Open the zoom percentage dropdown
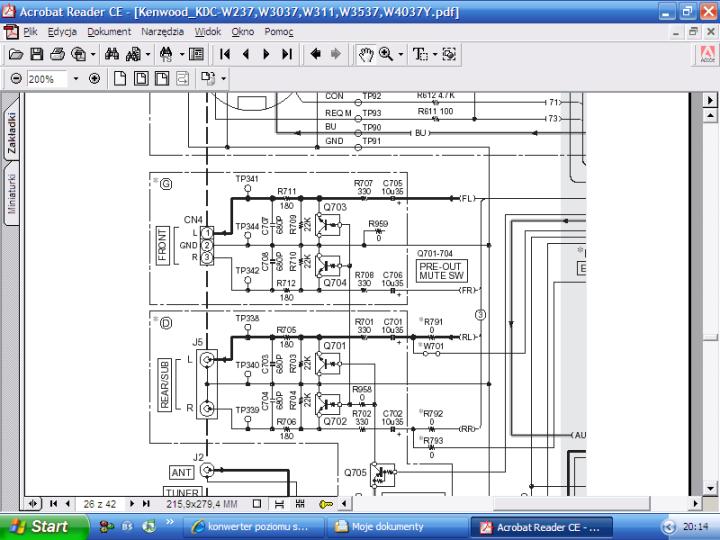This screenshot has width=720, height=540. tap(76, 79)
